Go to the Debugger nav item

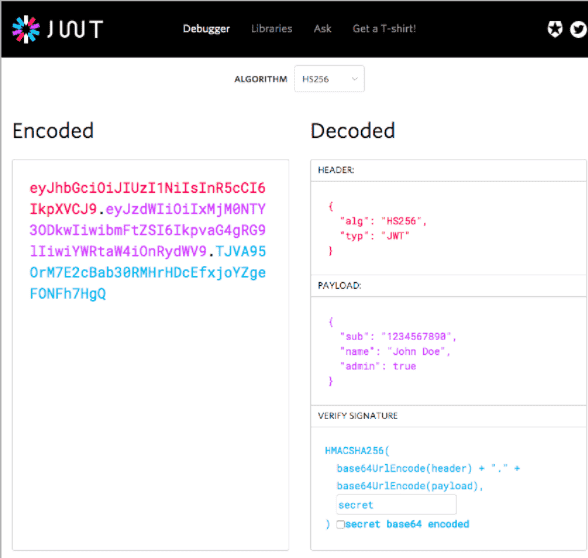pos(206,29)
